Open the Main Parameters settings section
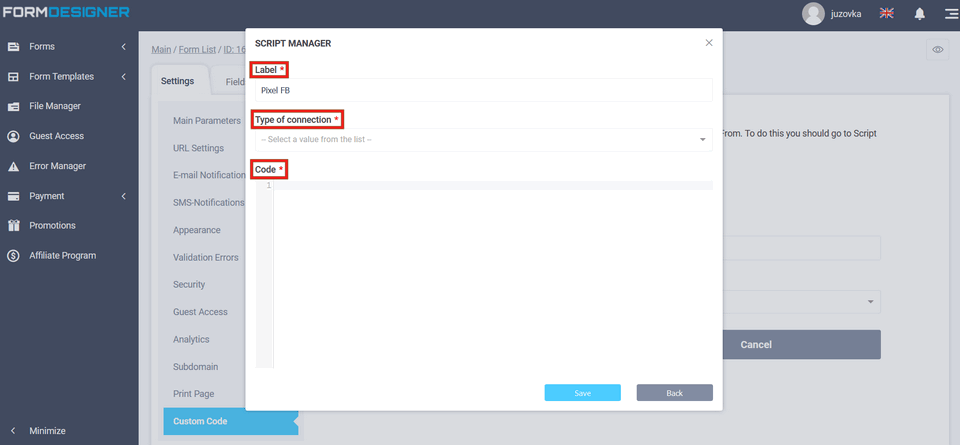Viewport: 960px width, 445px height. tap(207, 121)
